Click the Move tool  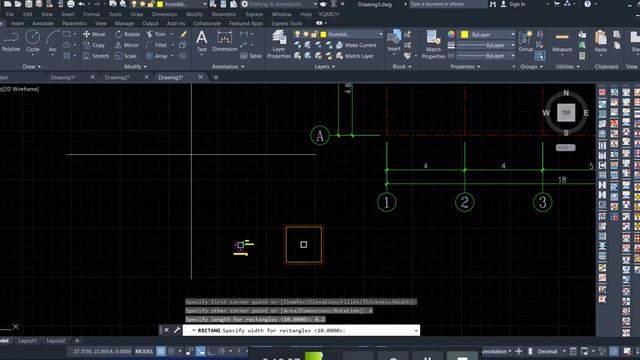[x=94, y=34]
